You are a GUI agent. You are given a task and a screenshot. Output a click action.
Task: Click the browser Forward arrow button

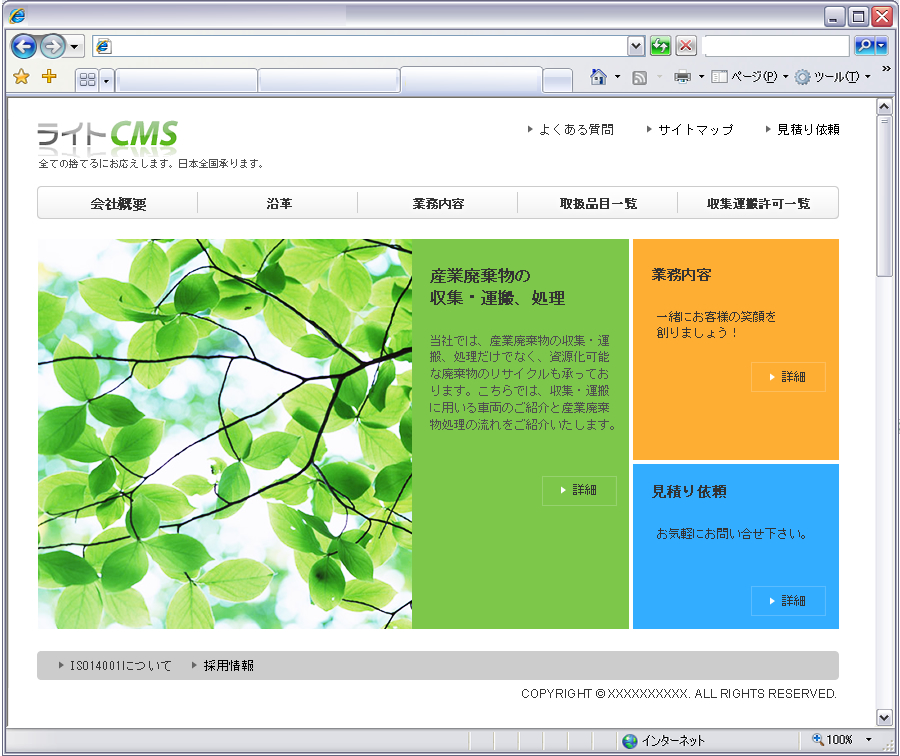point(52,46)
